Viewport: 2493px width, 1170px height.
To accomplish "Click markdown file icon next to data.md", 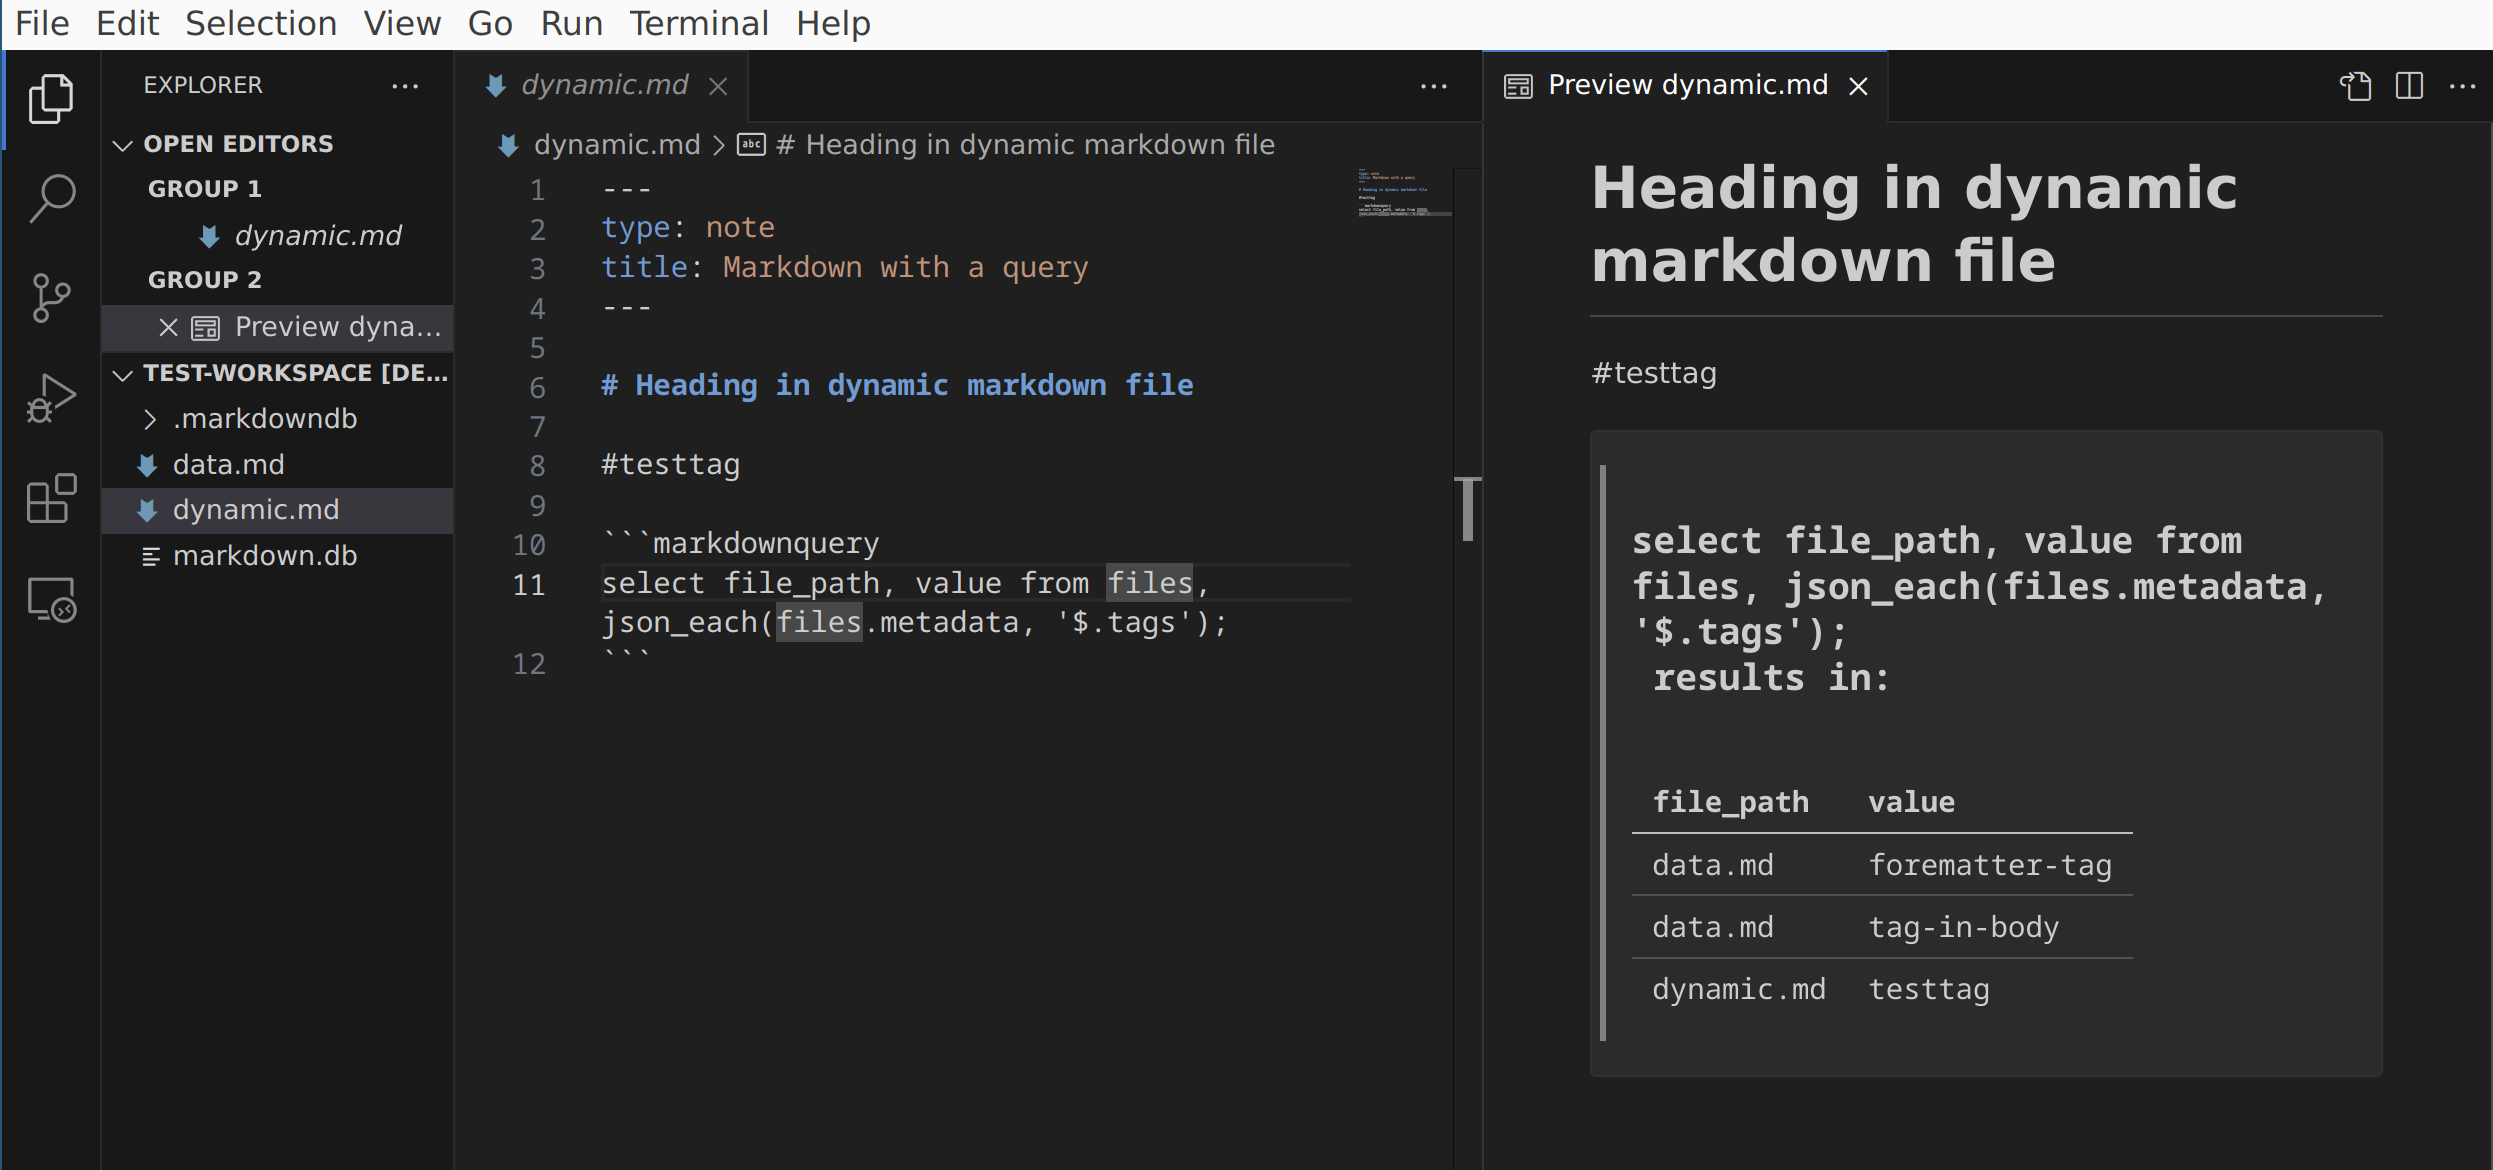I will 147,465.
